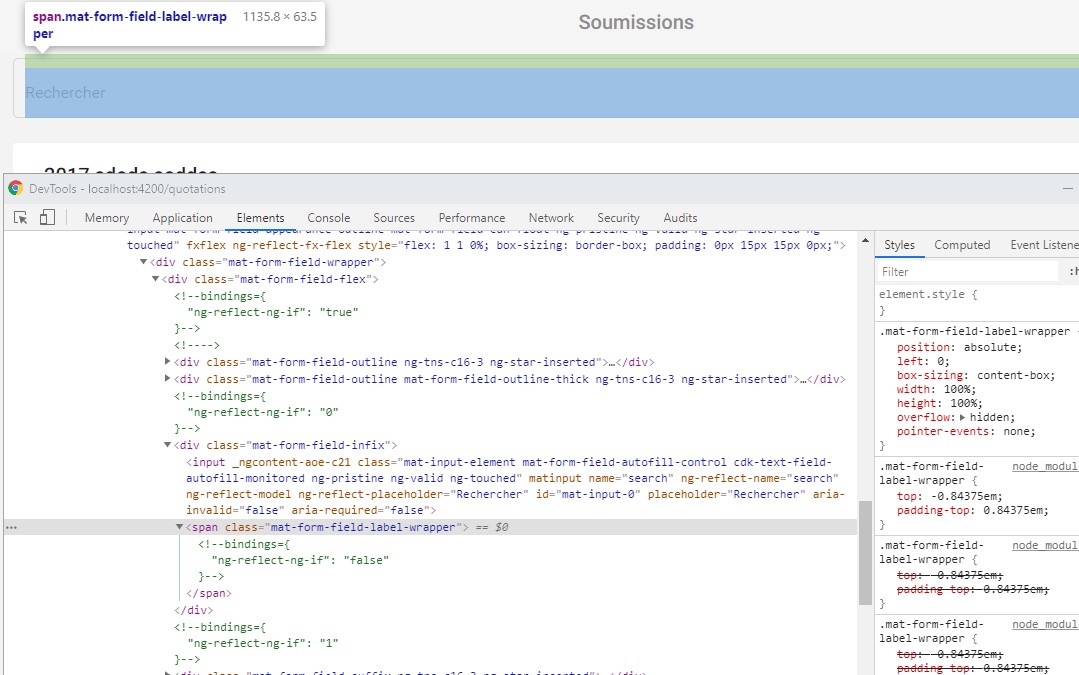Click the three-dot gutter beside selected node
The height and width of the screenshot is (675, 1079).
[x=11, y=528]
